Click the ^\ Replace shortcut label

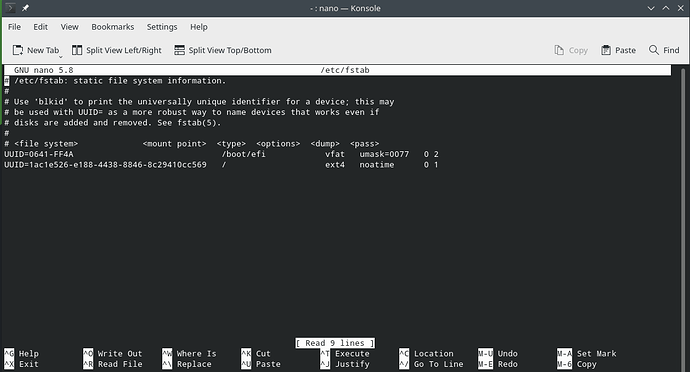pyautogui.click(x=187, y=364)
